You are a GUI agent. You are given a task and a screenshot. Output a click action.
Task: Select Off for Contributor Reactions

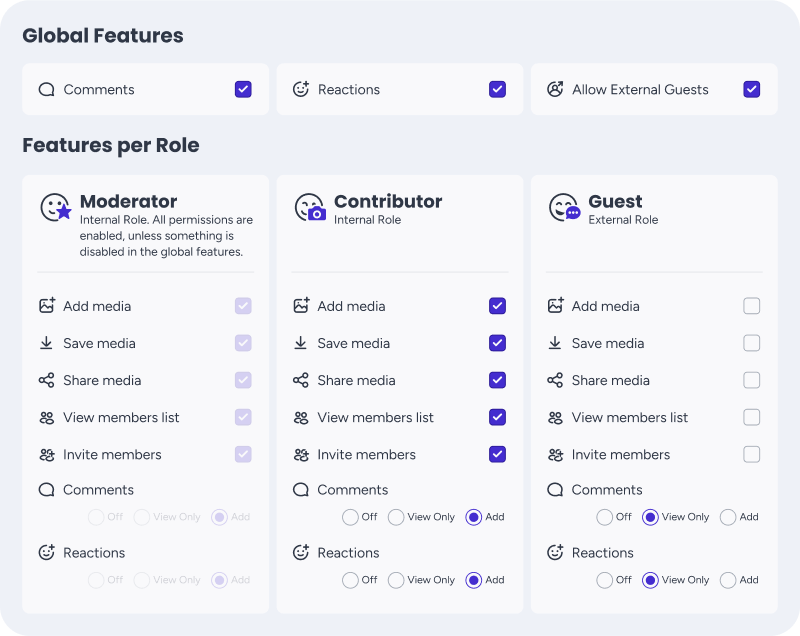[x=351, y=580]
